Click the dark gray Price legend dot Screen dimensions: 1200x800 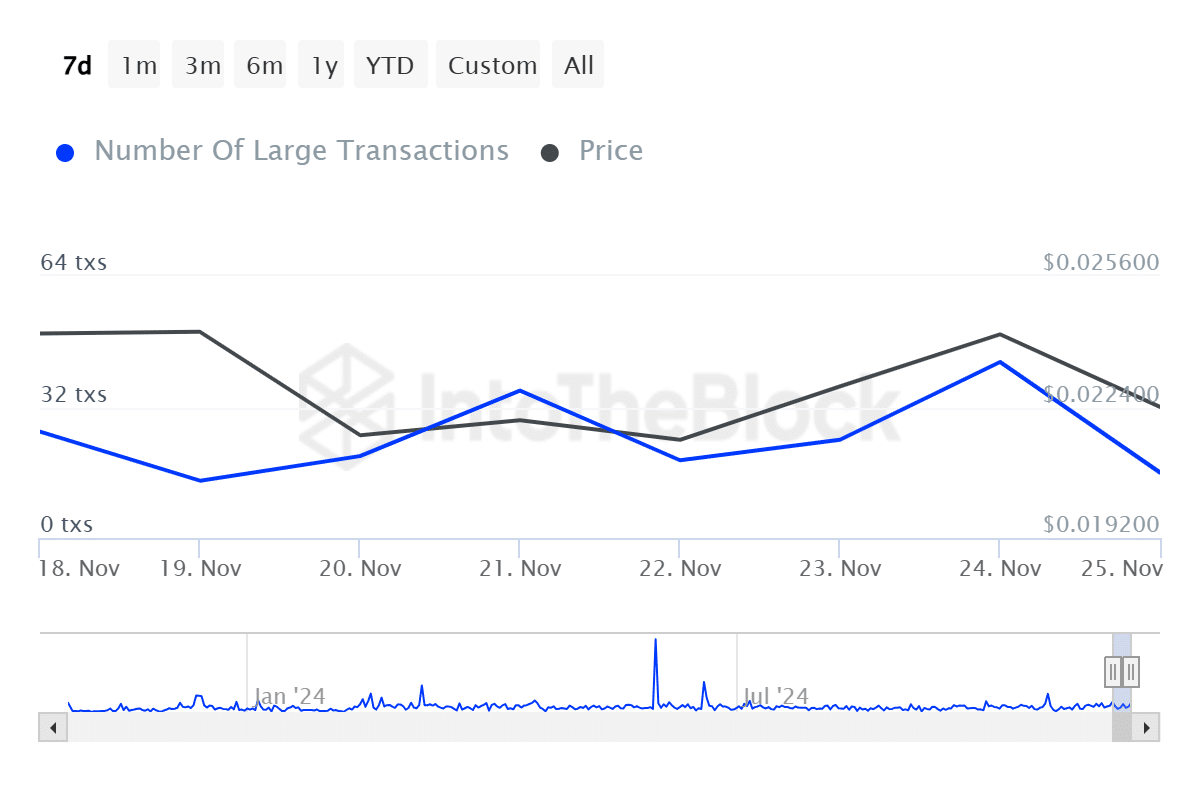tap(550, 153)
